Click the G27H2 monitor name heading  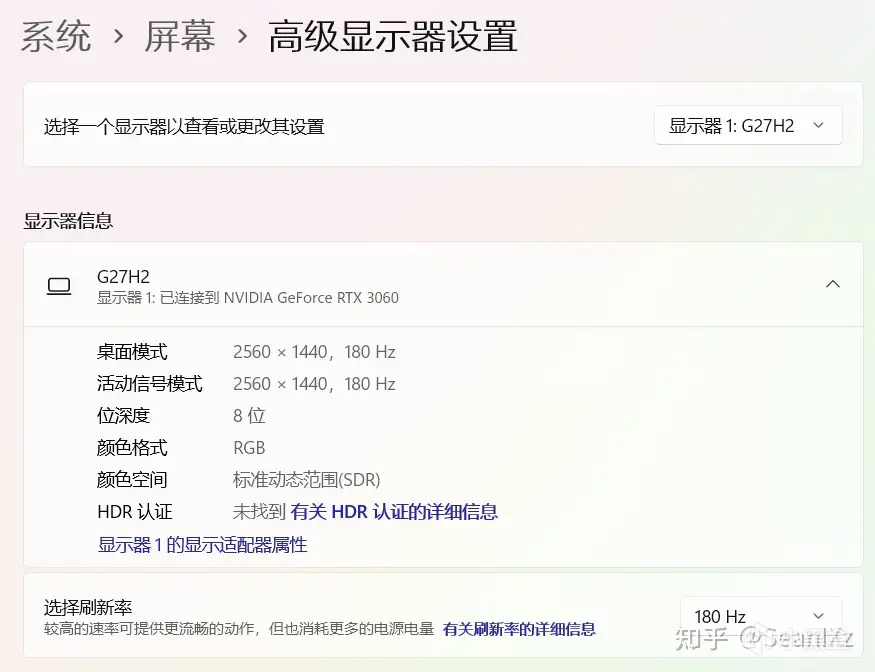coord(123,277)
